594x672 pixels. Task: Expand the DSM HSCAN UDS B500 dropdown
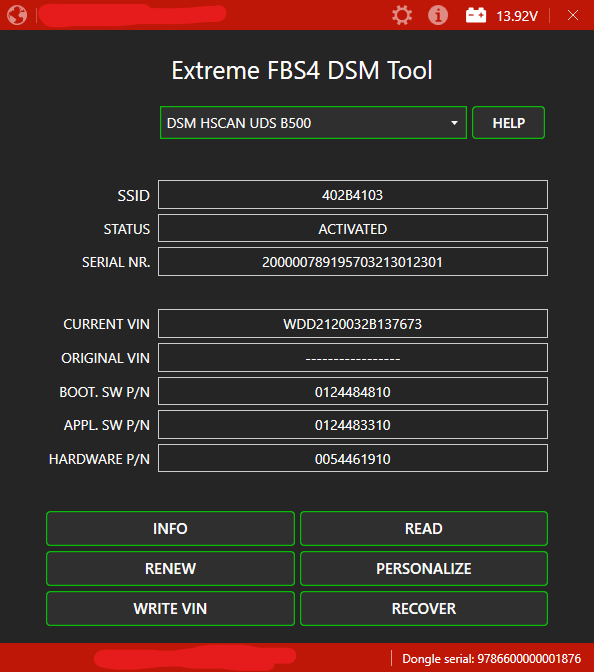[313, 123]
